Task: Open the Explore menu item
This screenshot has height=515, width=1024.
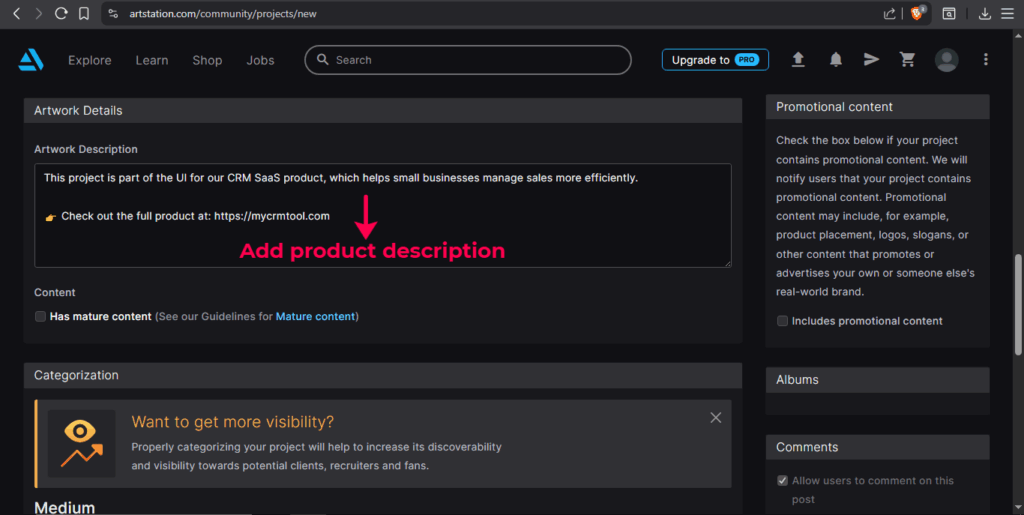Action: (x=89, y=60)
